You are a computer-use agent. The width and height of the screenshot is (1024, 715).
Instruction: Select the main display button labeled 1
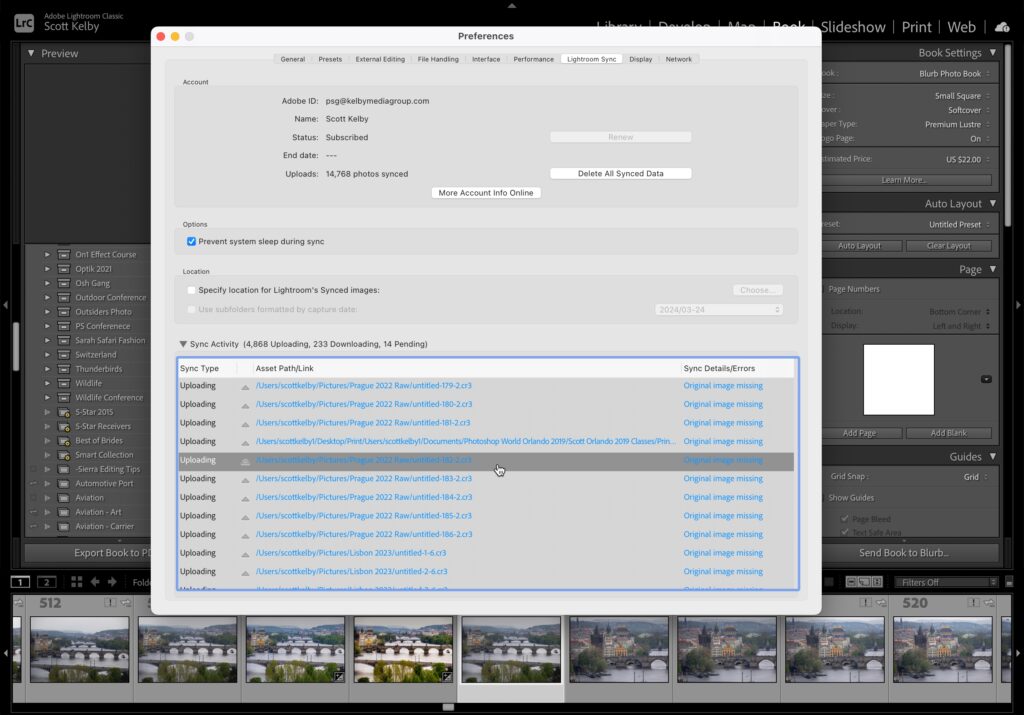pos(20,582)
